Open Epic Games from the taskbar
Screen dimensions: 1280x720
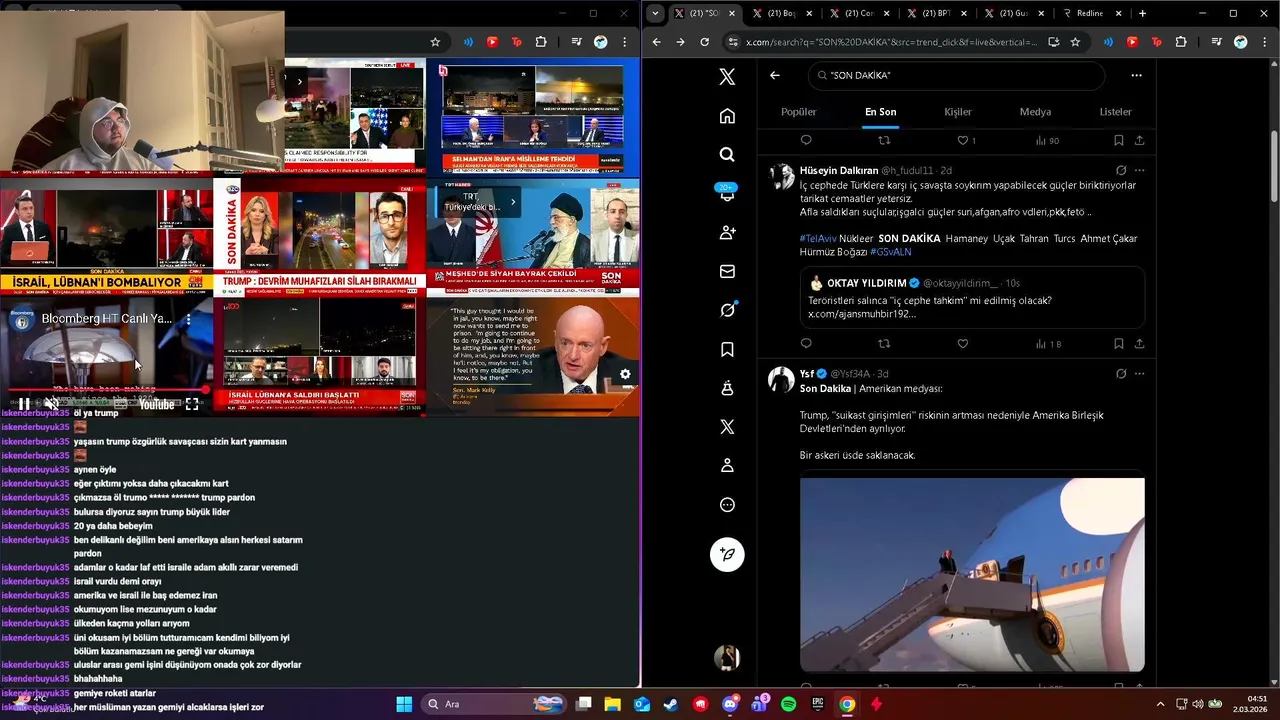pyautogui.click(x=818, y=704)
